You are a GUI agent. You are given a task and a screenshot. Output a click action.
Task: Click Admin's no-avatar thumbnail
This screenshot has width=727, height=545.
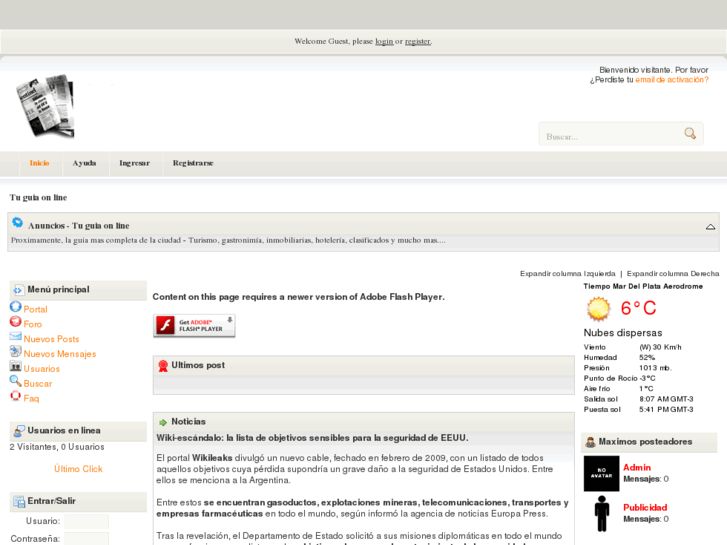pyautogui.click(x=601, y=474)
